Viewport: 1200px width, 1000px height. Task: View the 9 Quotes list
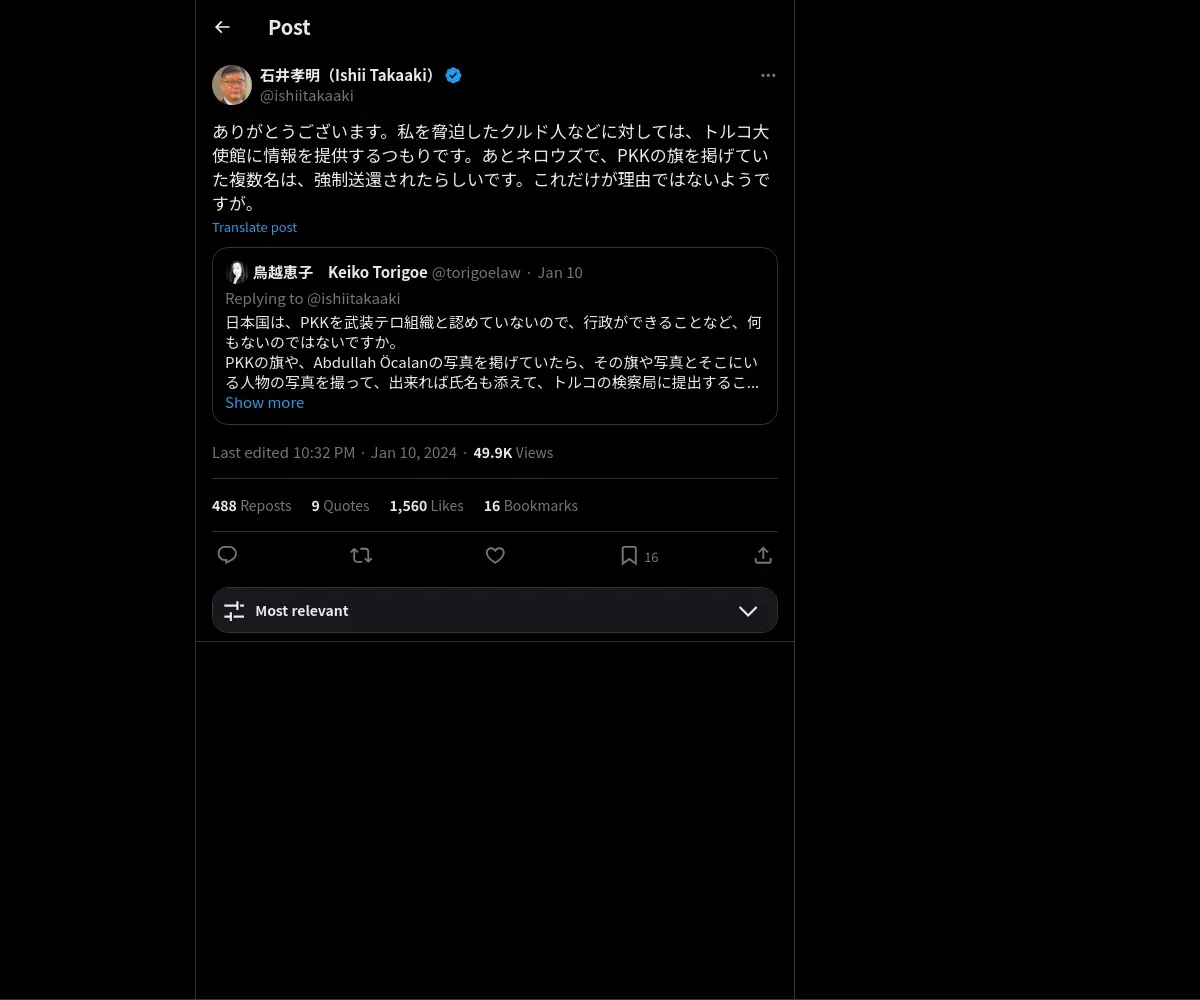coord(340,506)
